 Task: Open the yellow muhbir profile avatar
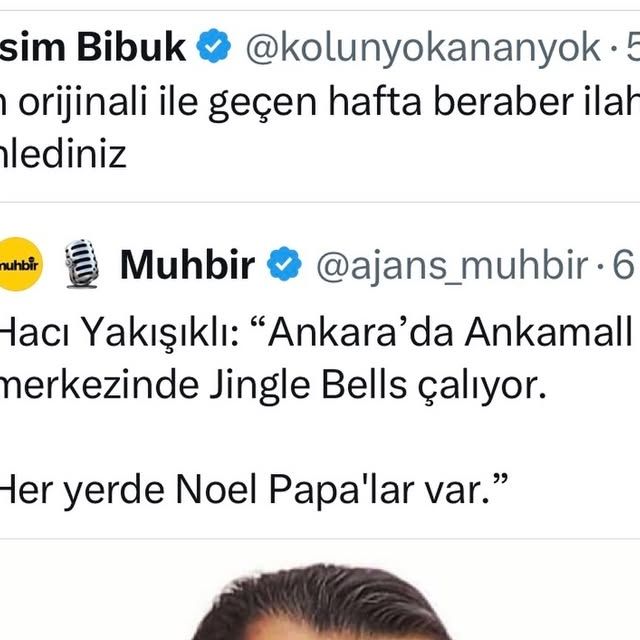tap(19, 264)
